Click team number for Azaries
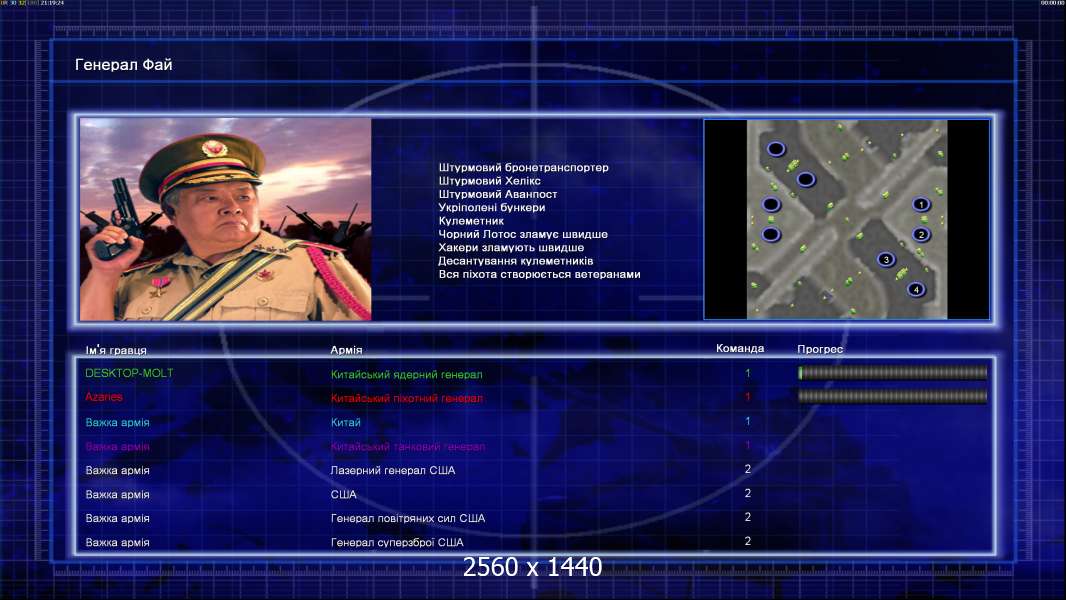This screenshot has height=600, width=1066. [747, 397]
